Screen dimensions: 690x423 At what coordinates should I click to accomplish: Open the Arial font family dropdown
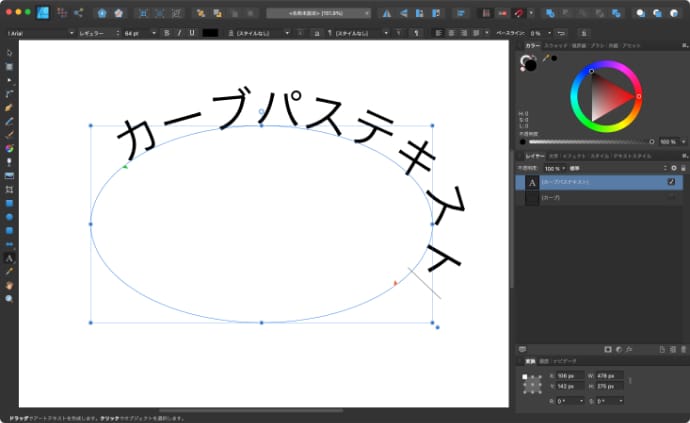[x=40, y=33]
